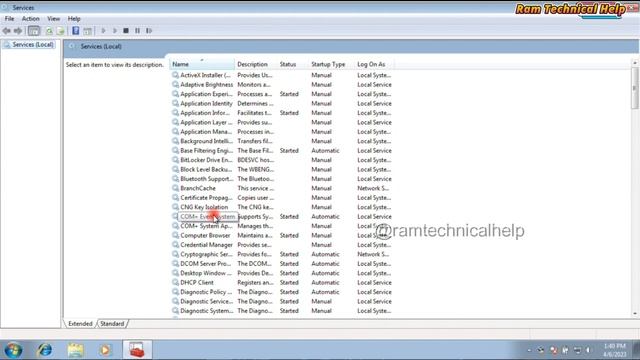
Task: Open Windows Media Player taskbar icon
Action: (105, 350)
